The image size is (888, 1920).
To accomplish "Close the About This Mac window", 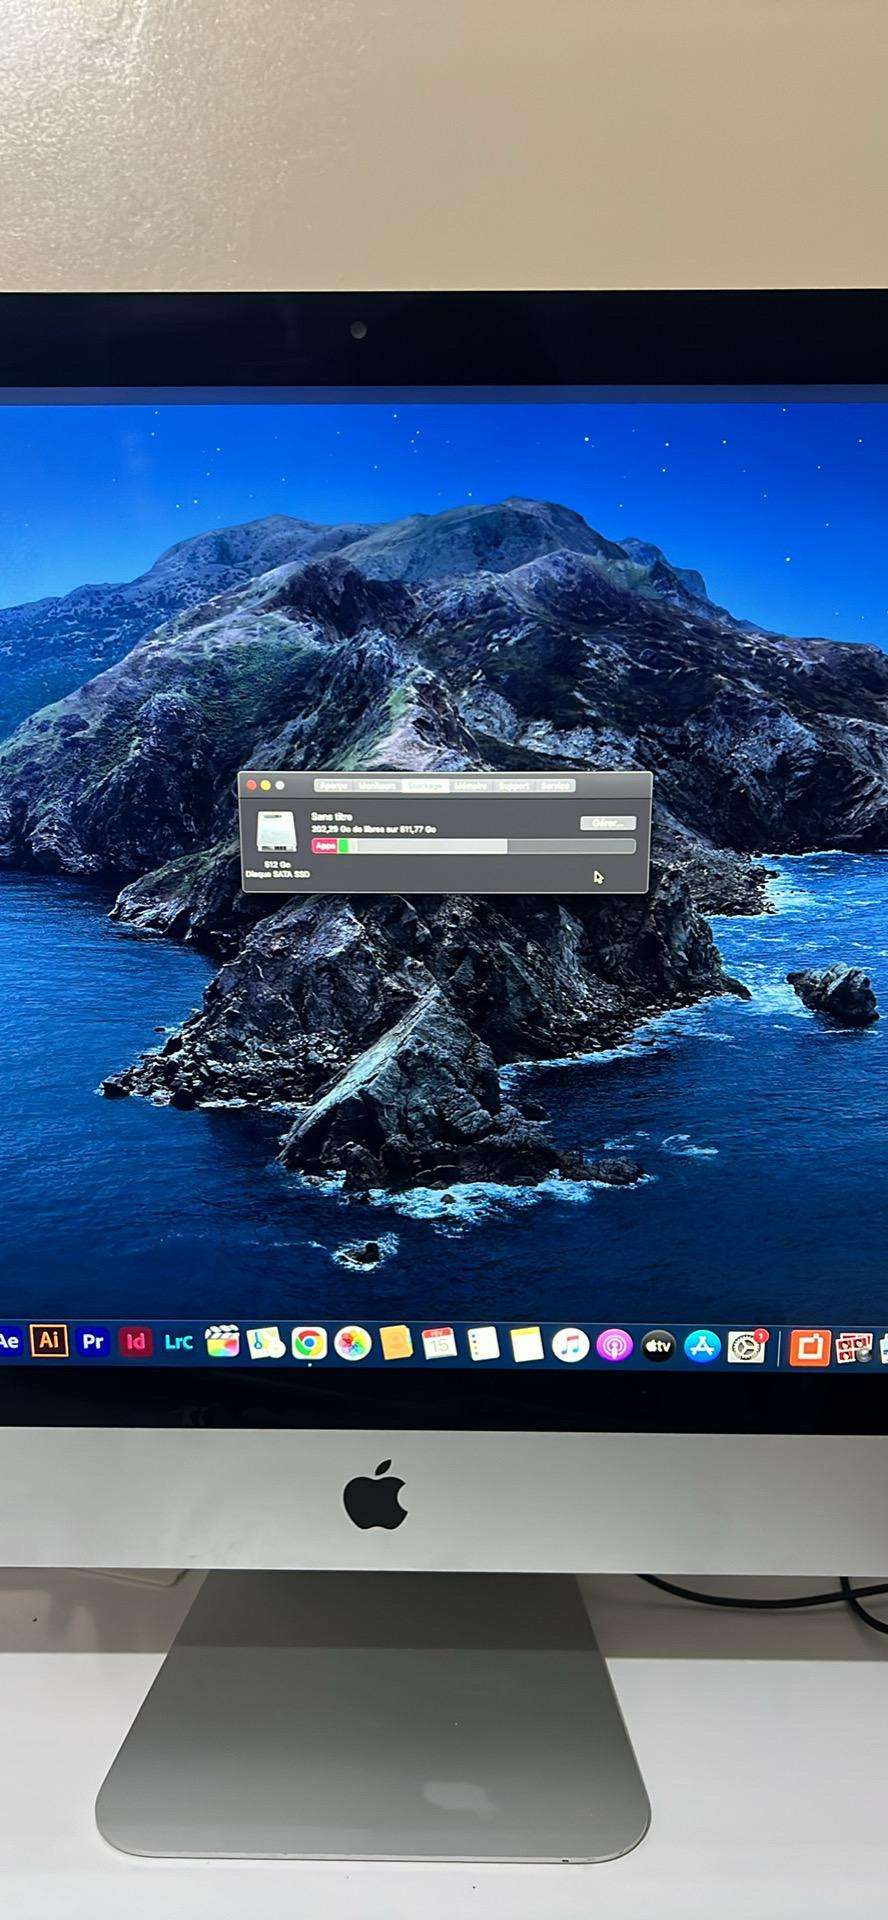I will pyautogui.click(x=252, y=785).
